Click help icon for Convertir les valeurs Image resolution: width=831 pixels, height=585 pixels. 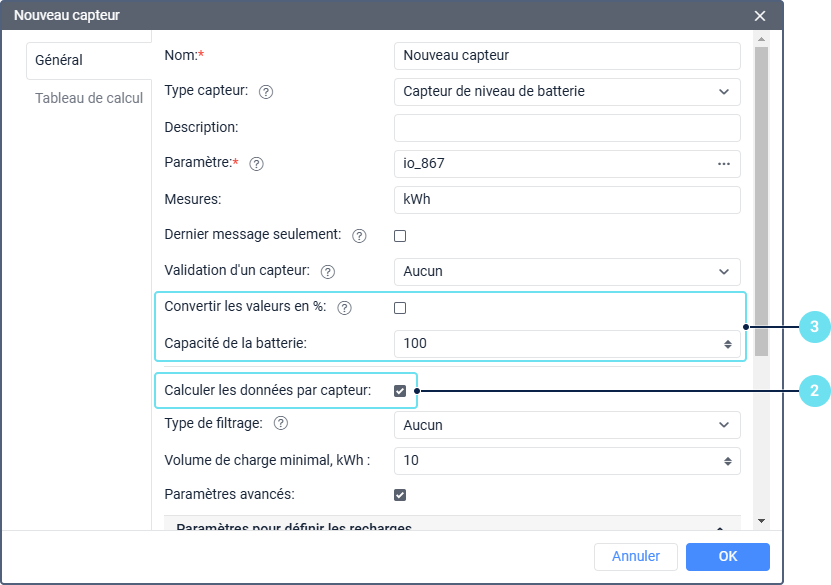[x=345, y=308]
